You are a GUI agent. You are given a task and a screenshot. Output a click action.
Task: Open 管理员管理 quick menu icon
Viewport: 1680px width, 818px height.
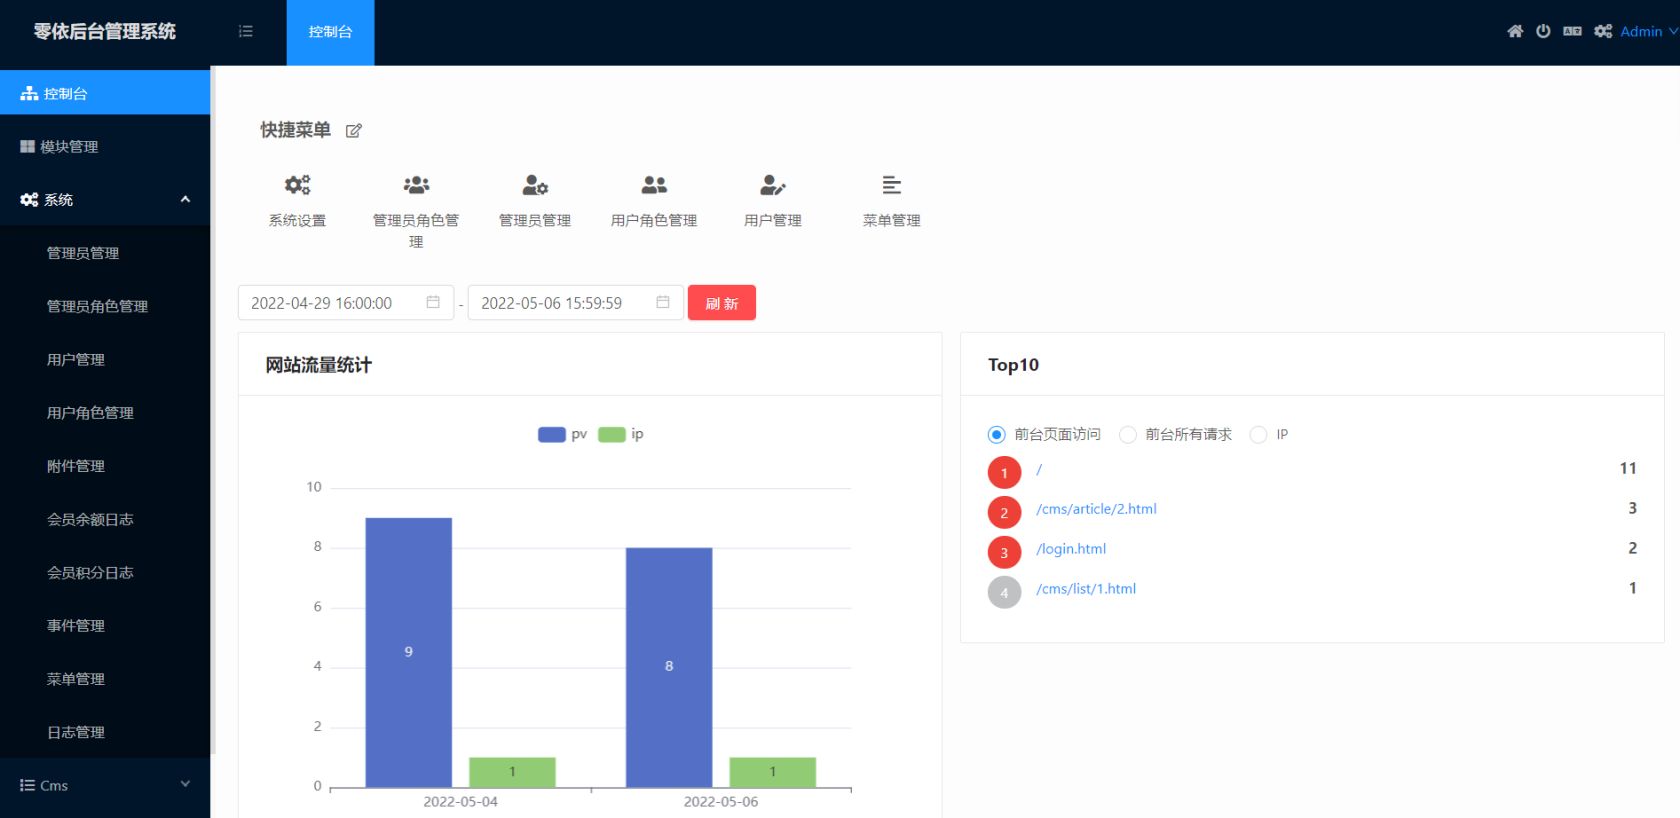click(535, 185)
